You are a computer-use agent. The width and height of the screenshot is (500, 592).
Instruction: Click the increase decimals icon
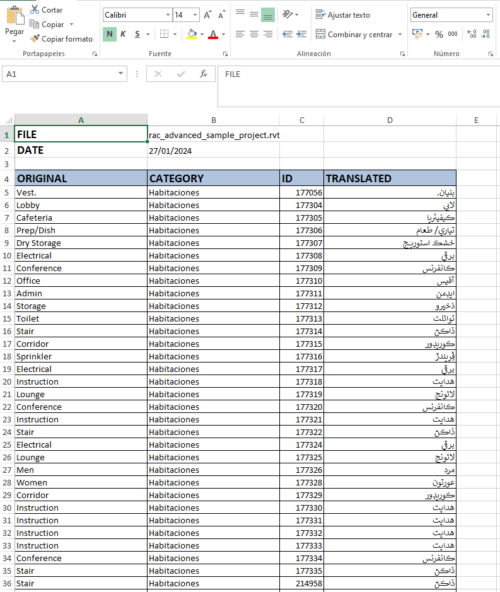pos(472,34)
